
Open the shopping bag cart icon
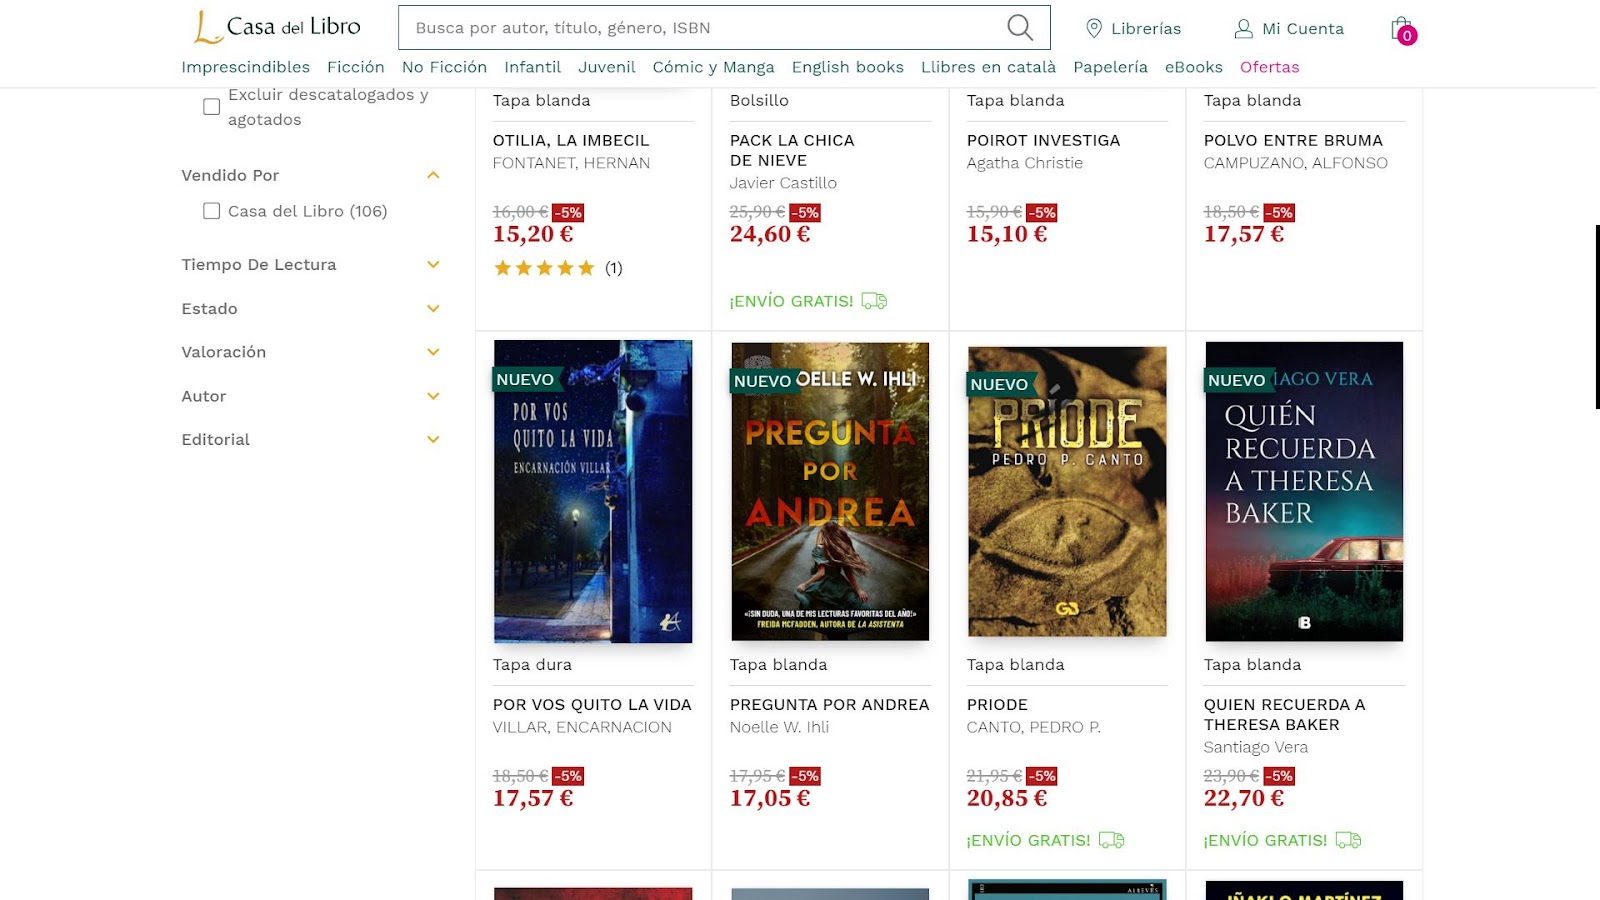point(1403,29)
